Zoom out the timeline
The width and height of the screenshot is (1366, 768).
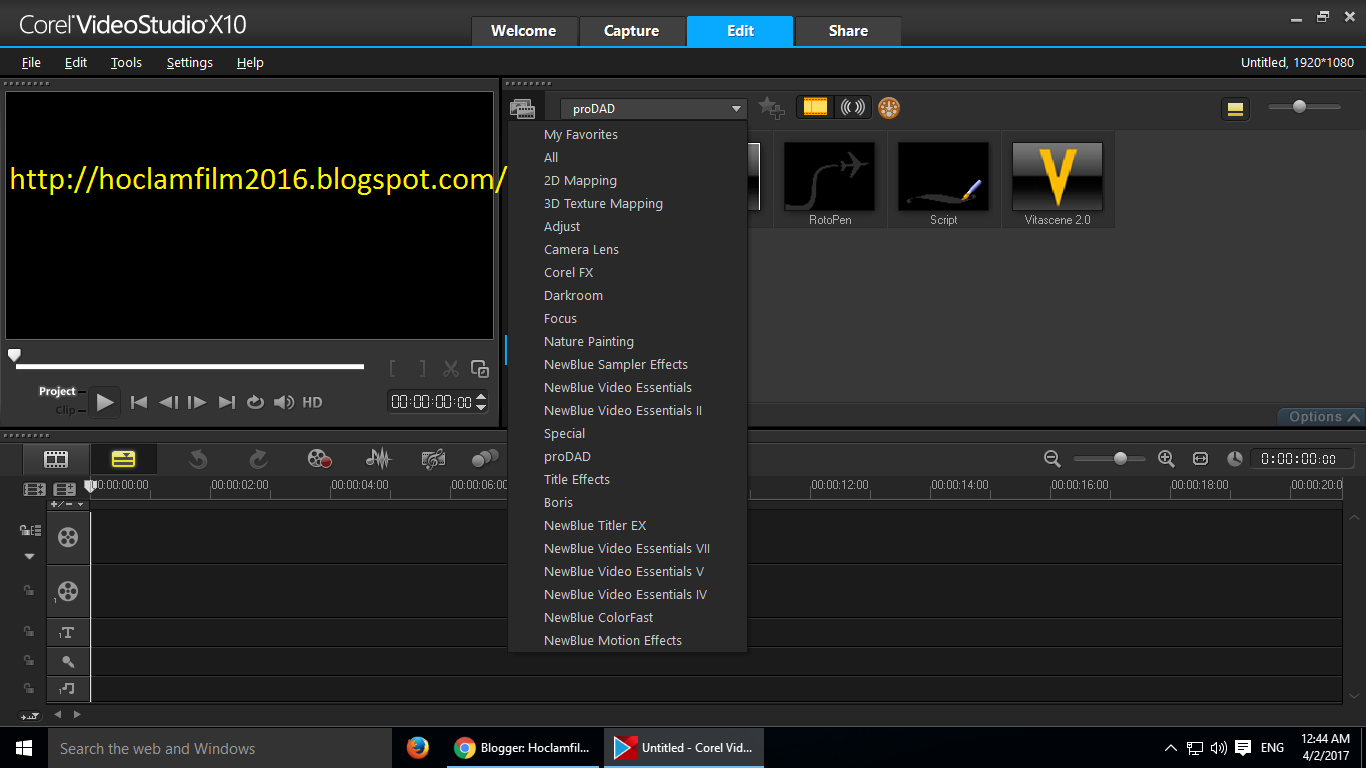coord(1052,458)
